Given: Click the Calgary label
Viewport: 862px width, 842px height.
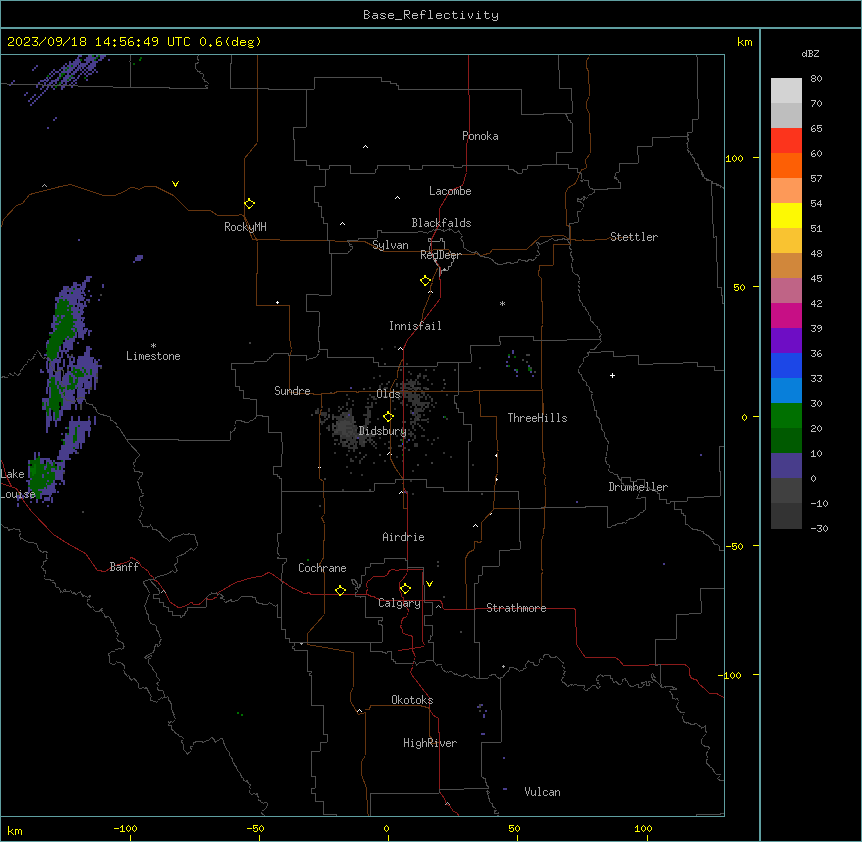Looking at the screenshot, I should coord(400,603).
